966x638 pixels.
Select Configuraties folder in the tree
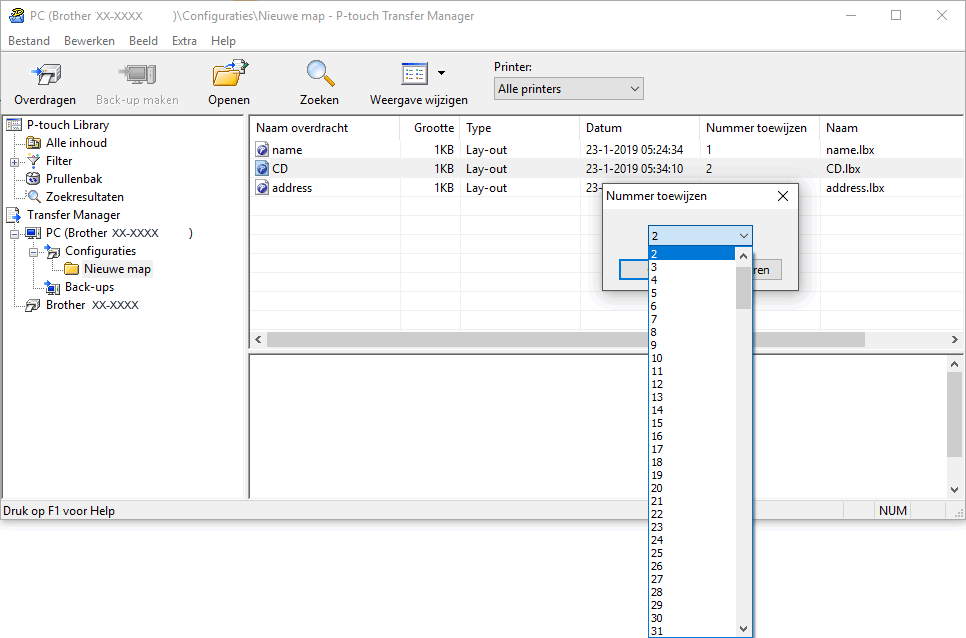(100, 251)
